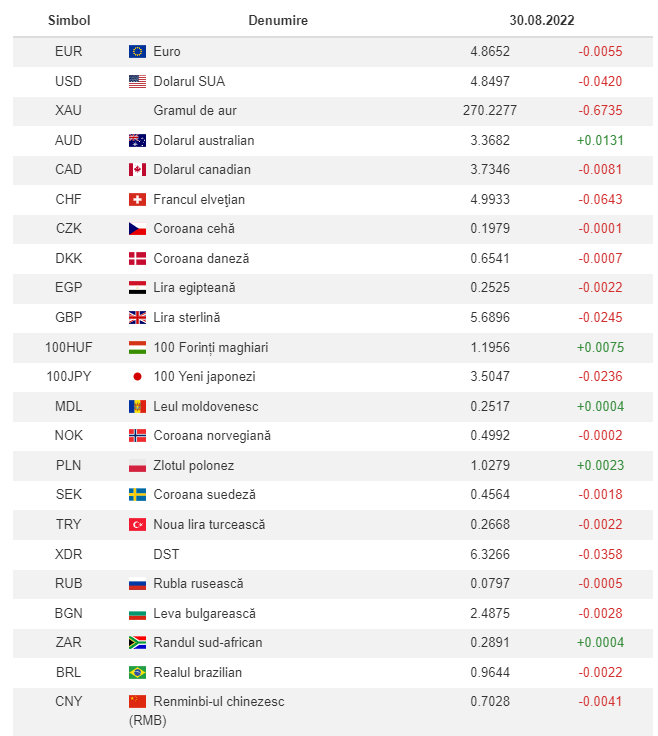The height and width of the screenshot is (736, 658).
Task: Click the United States flag icon
Action: coord(138,81)
